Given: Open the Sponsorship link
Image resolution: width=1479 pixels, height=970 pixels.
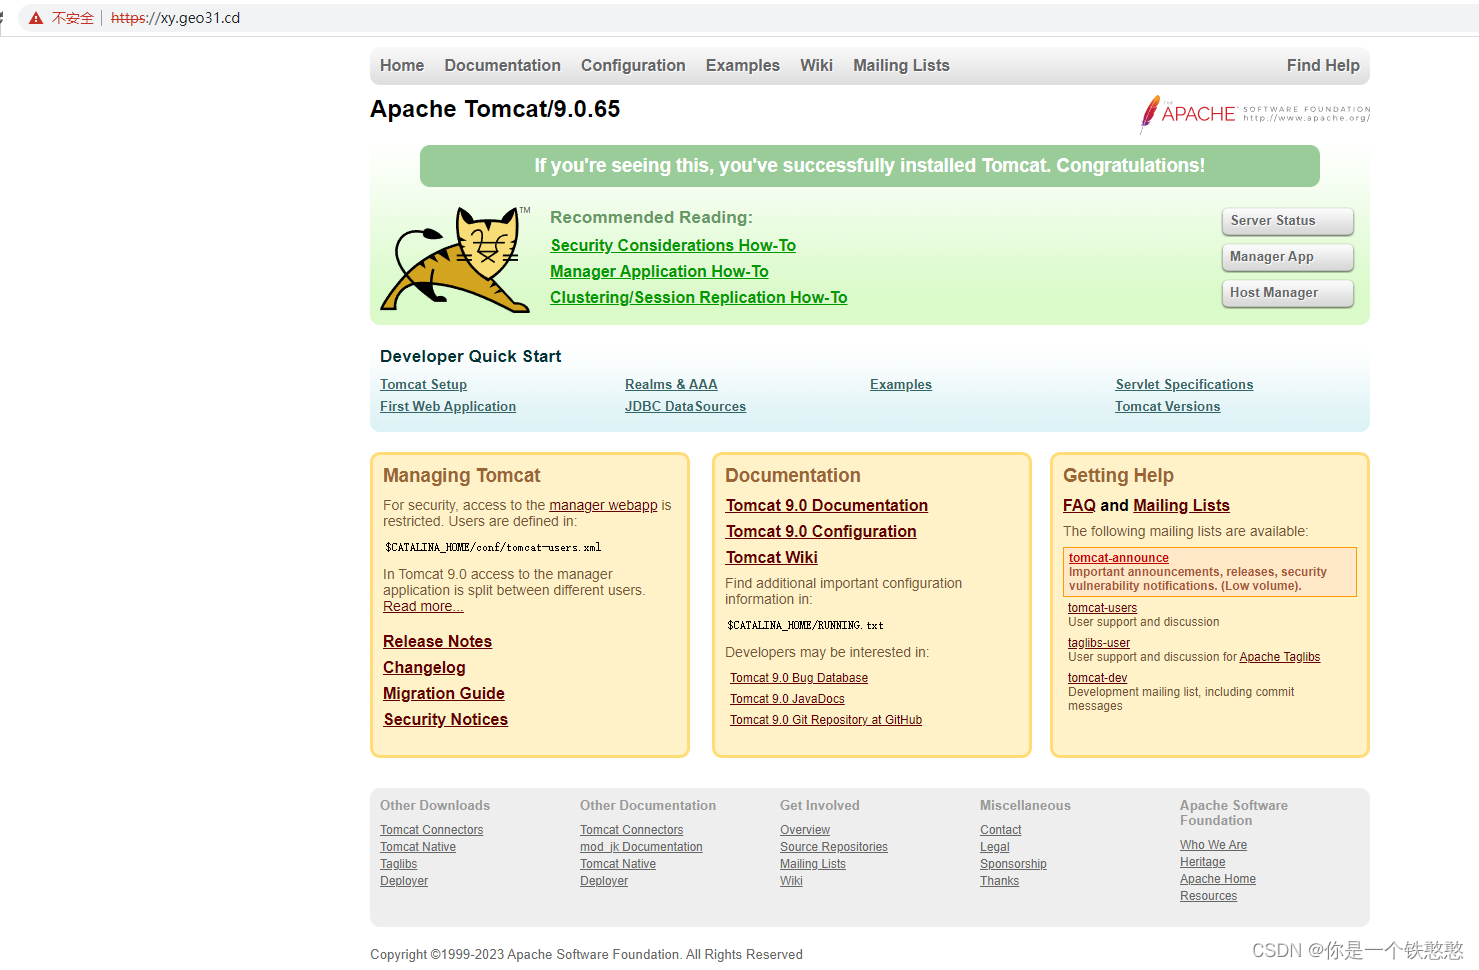Looking at the screenshot, I should [x=1013, y=864].
